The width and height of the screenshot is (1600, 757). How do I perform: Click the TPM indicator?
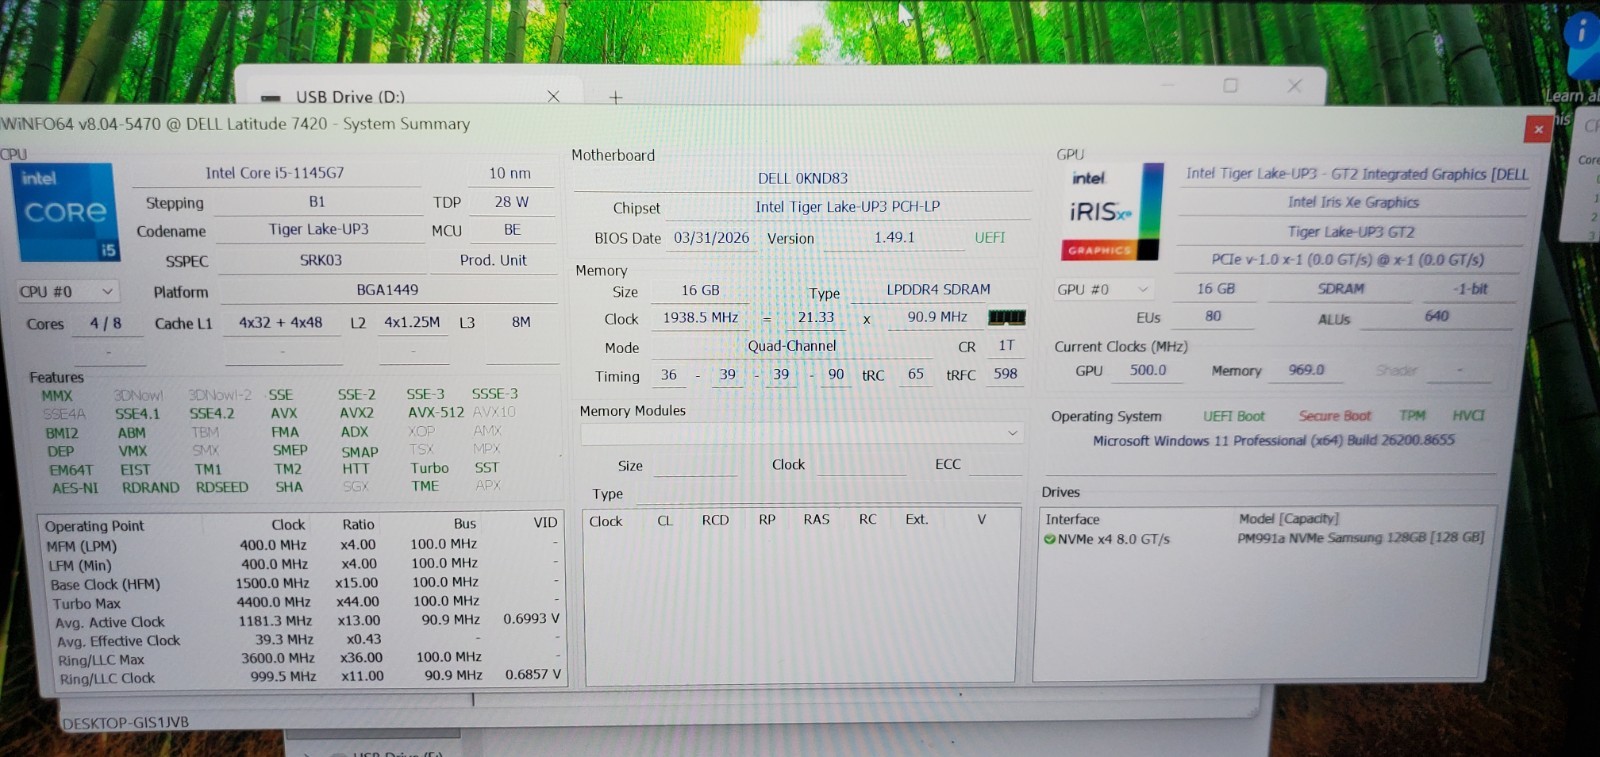(x=1412, y=415)
